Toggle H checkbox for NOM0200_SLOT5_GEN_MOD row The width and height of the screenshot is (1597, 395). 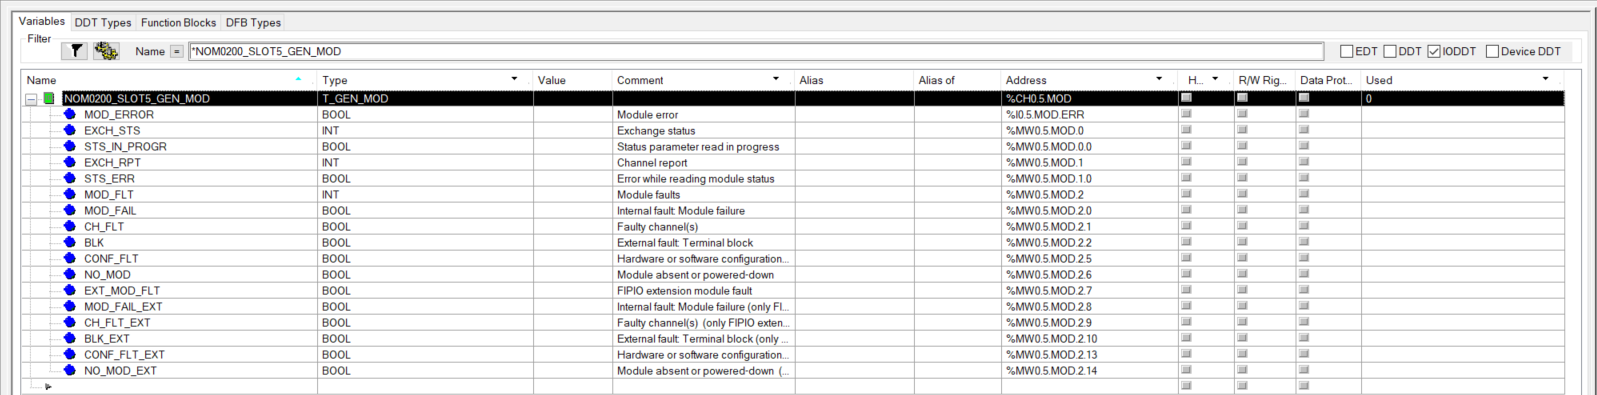click(1186, 98)
